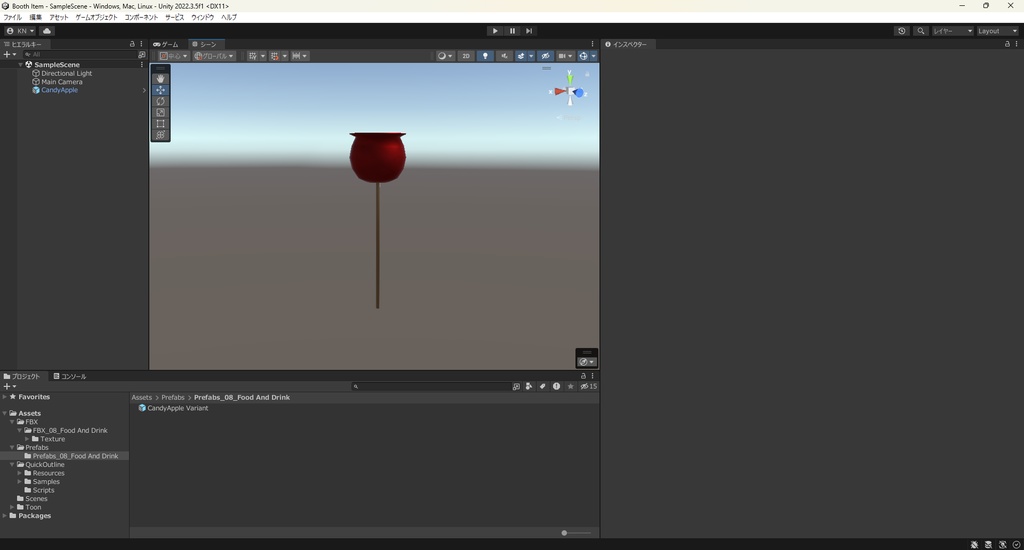Toggle scene effects (skybox, fog)
Viewport: 1024px width, 550px height.
click(520, 56)
